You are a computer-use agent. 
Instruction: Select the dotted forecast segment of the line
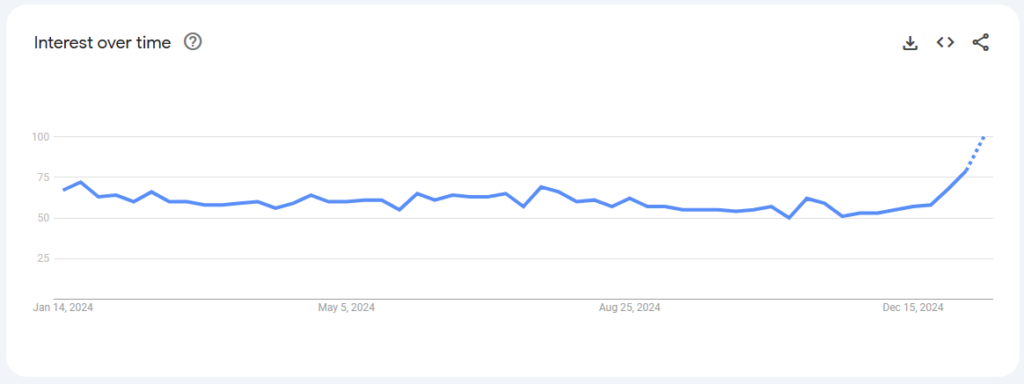point(975,152)
